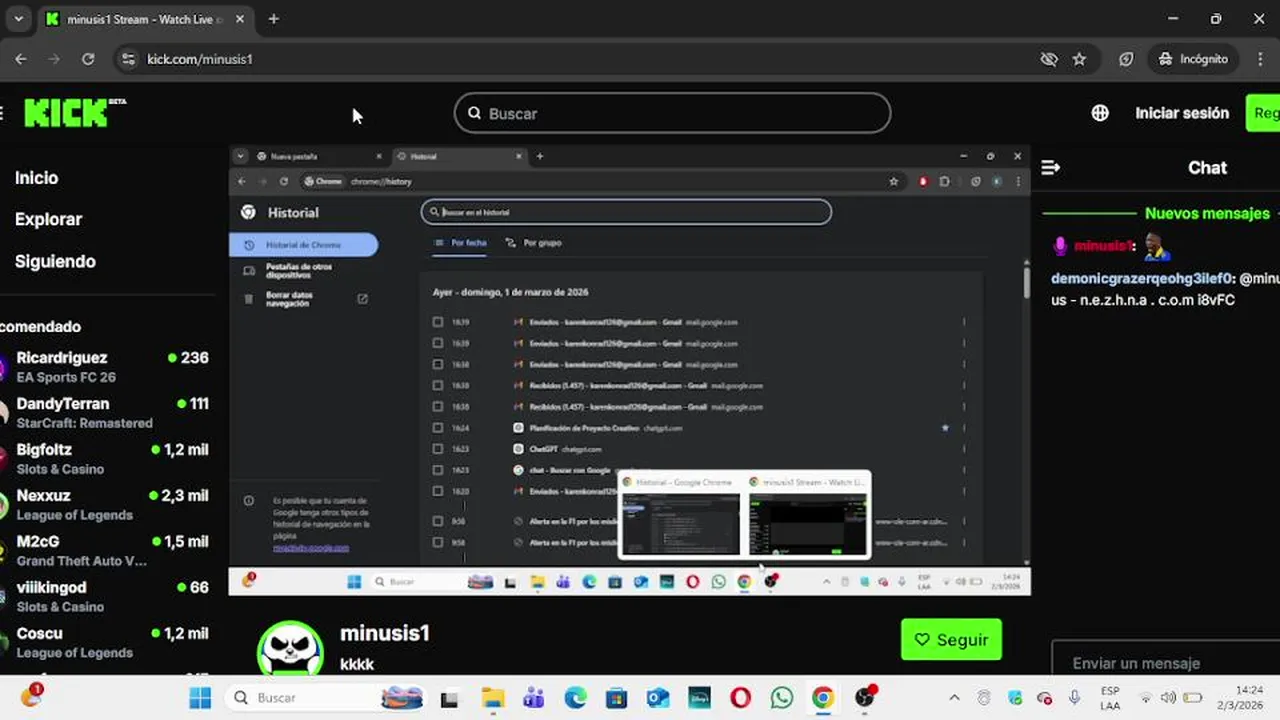The image size is (1280, 720).
Task: Switch to Google Chrome on taskbar
Action: [823, 698]
